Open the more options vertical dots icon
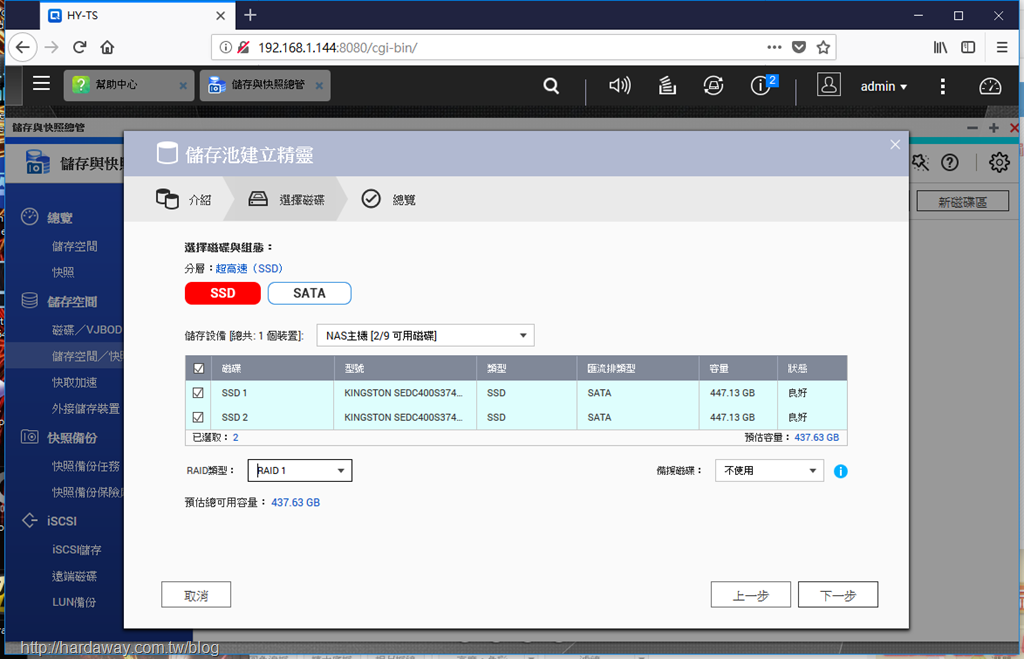Image resolution: width=1024 pixels, height=659 pixels. tap(942, 86)
